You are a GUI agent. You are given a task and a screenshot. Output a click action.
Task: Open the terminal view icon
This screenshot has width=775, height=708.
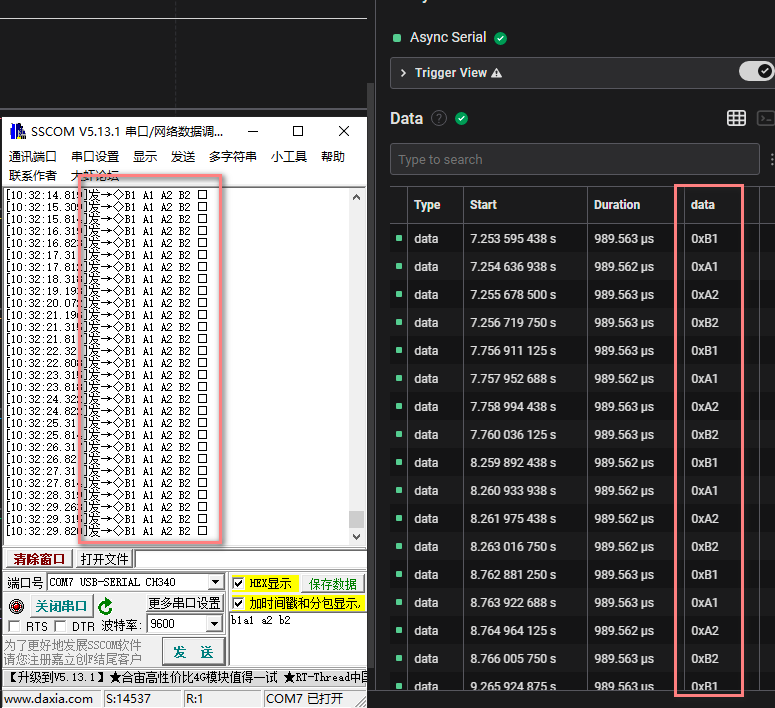(766, 118)
